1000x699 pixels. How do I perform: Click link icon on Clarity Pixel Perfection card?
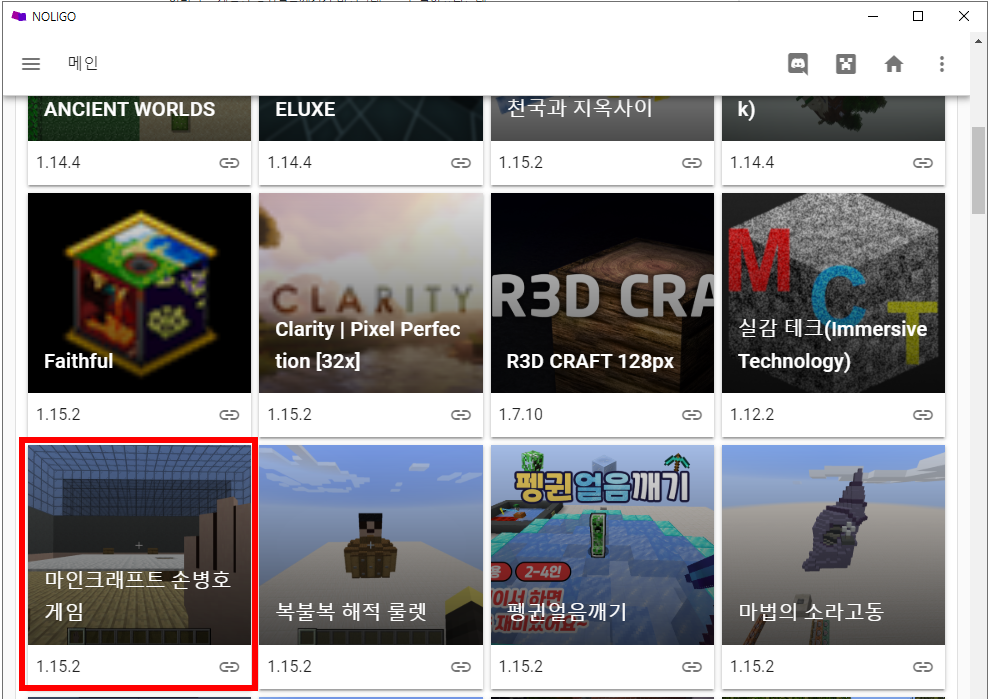460,415
